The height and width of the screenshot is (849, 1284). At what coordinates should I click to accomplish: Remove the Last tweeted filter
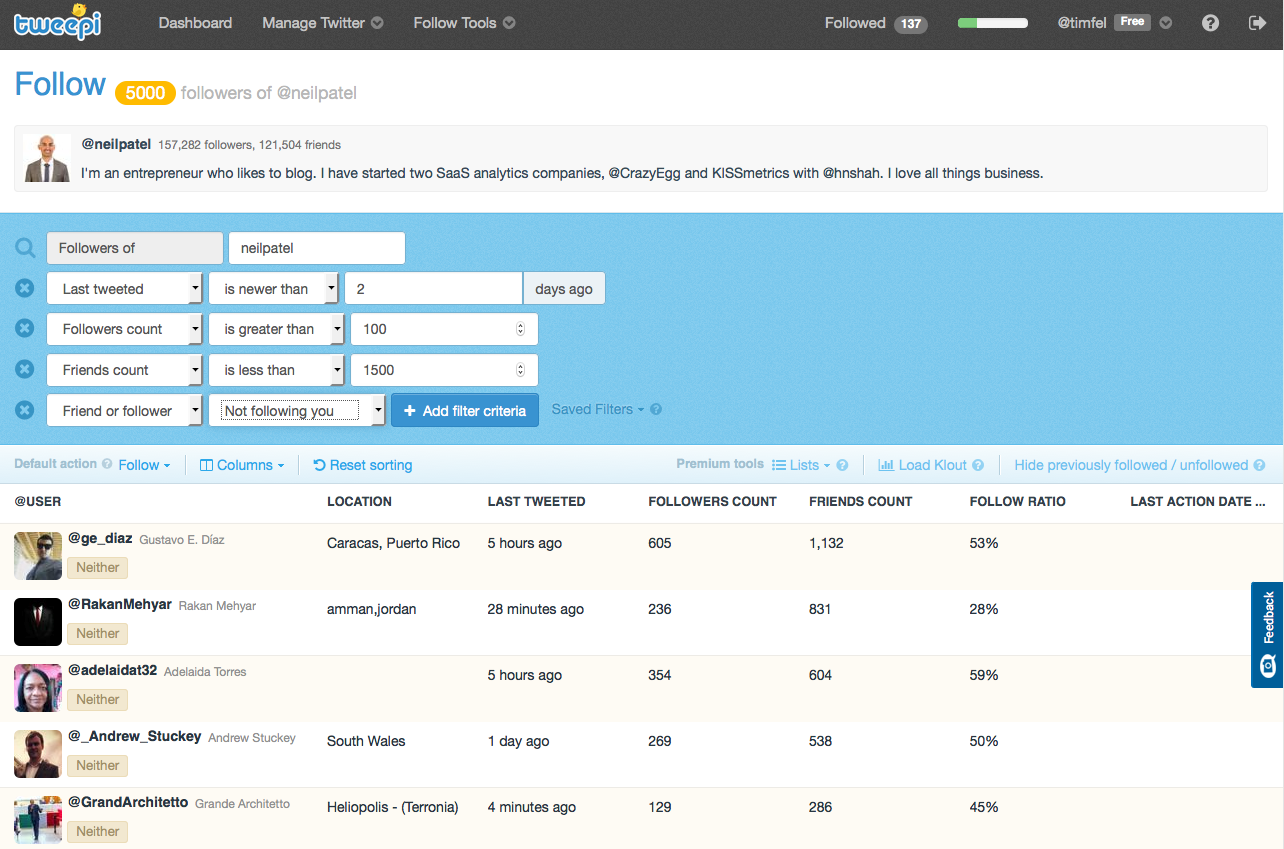(x=25, y=288)
